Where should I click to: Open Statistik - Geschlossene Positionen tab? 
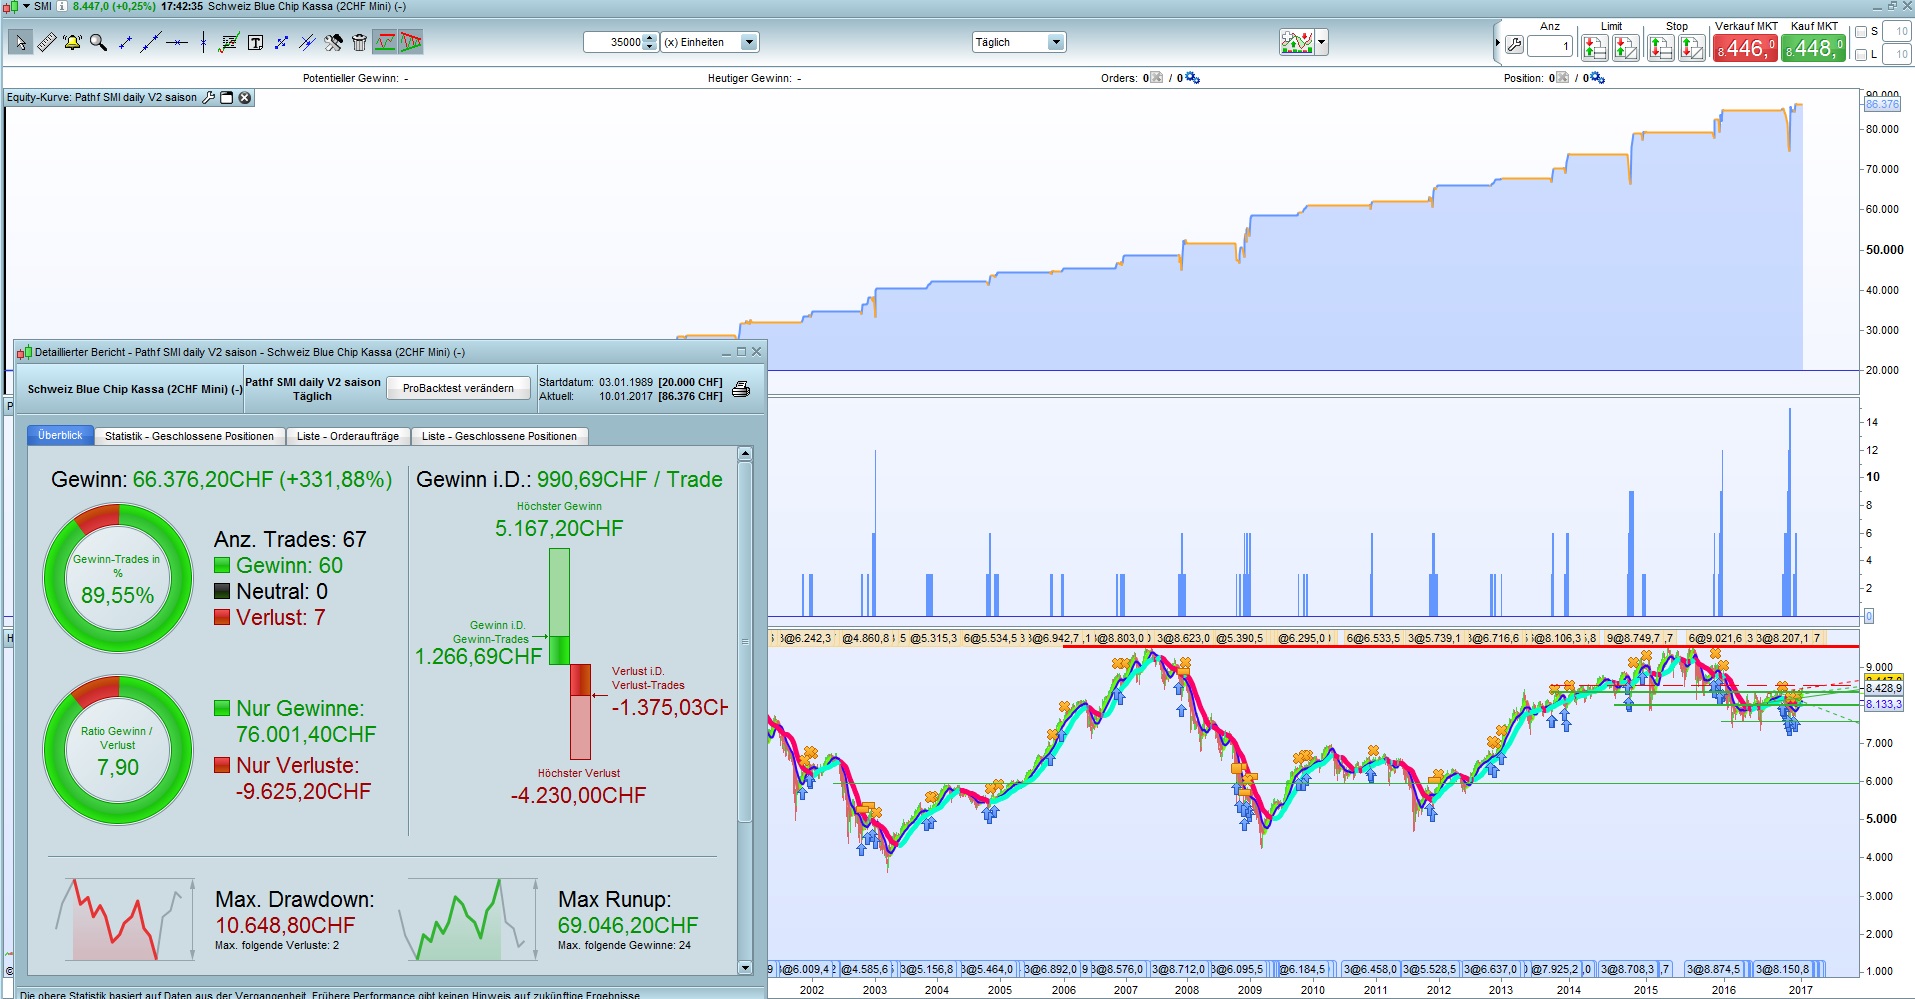pos(189,436)
